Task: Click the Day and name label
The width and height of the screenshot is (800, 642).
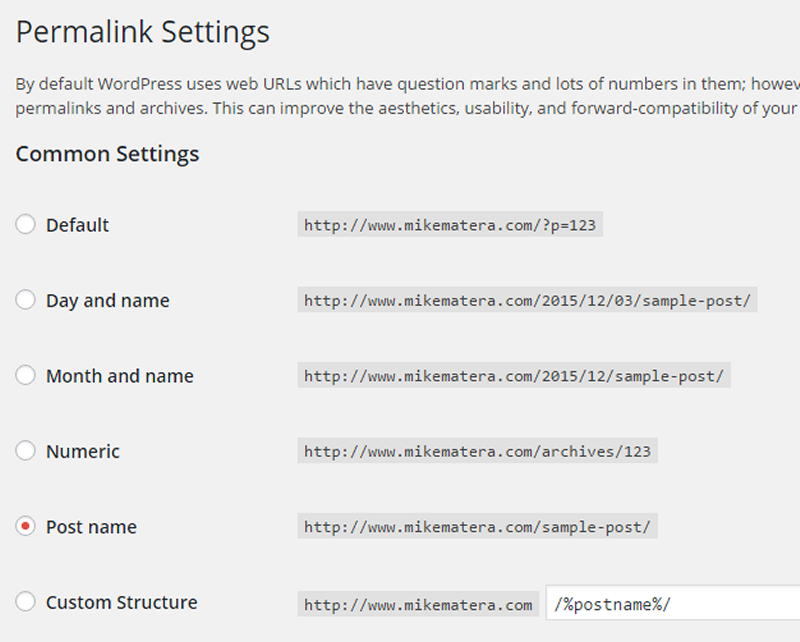Action: (107, 300)
